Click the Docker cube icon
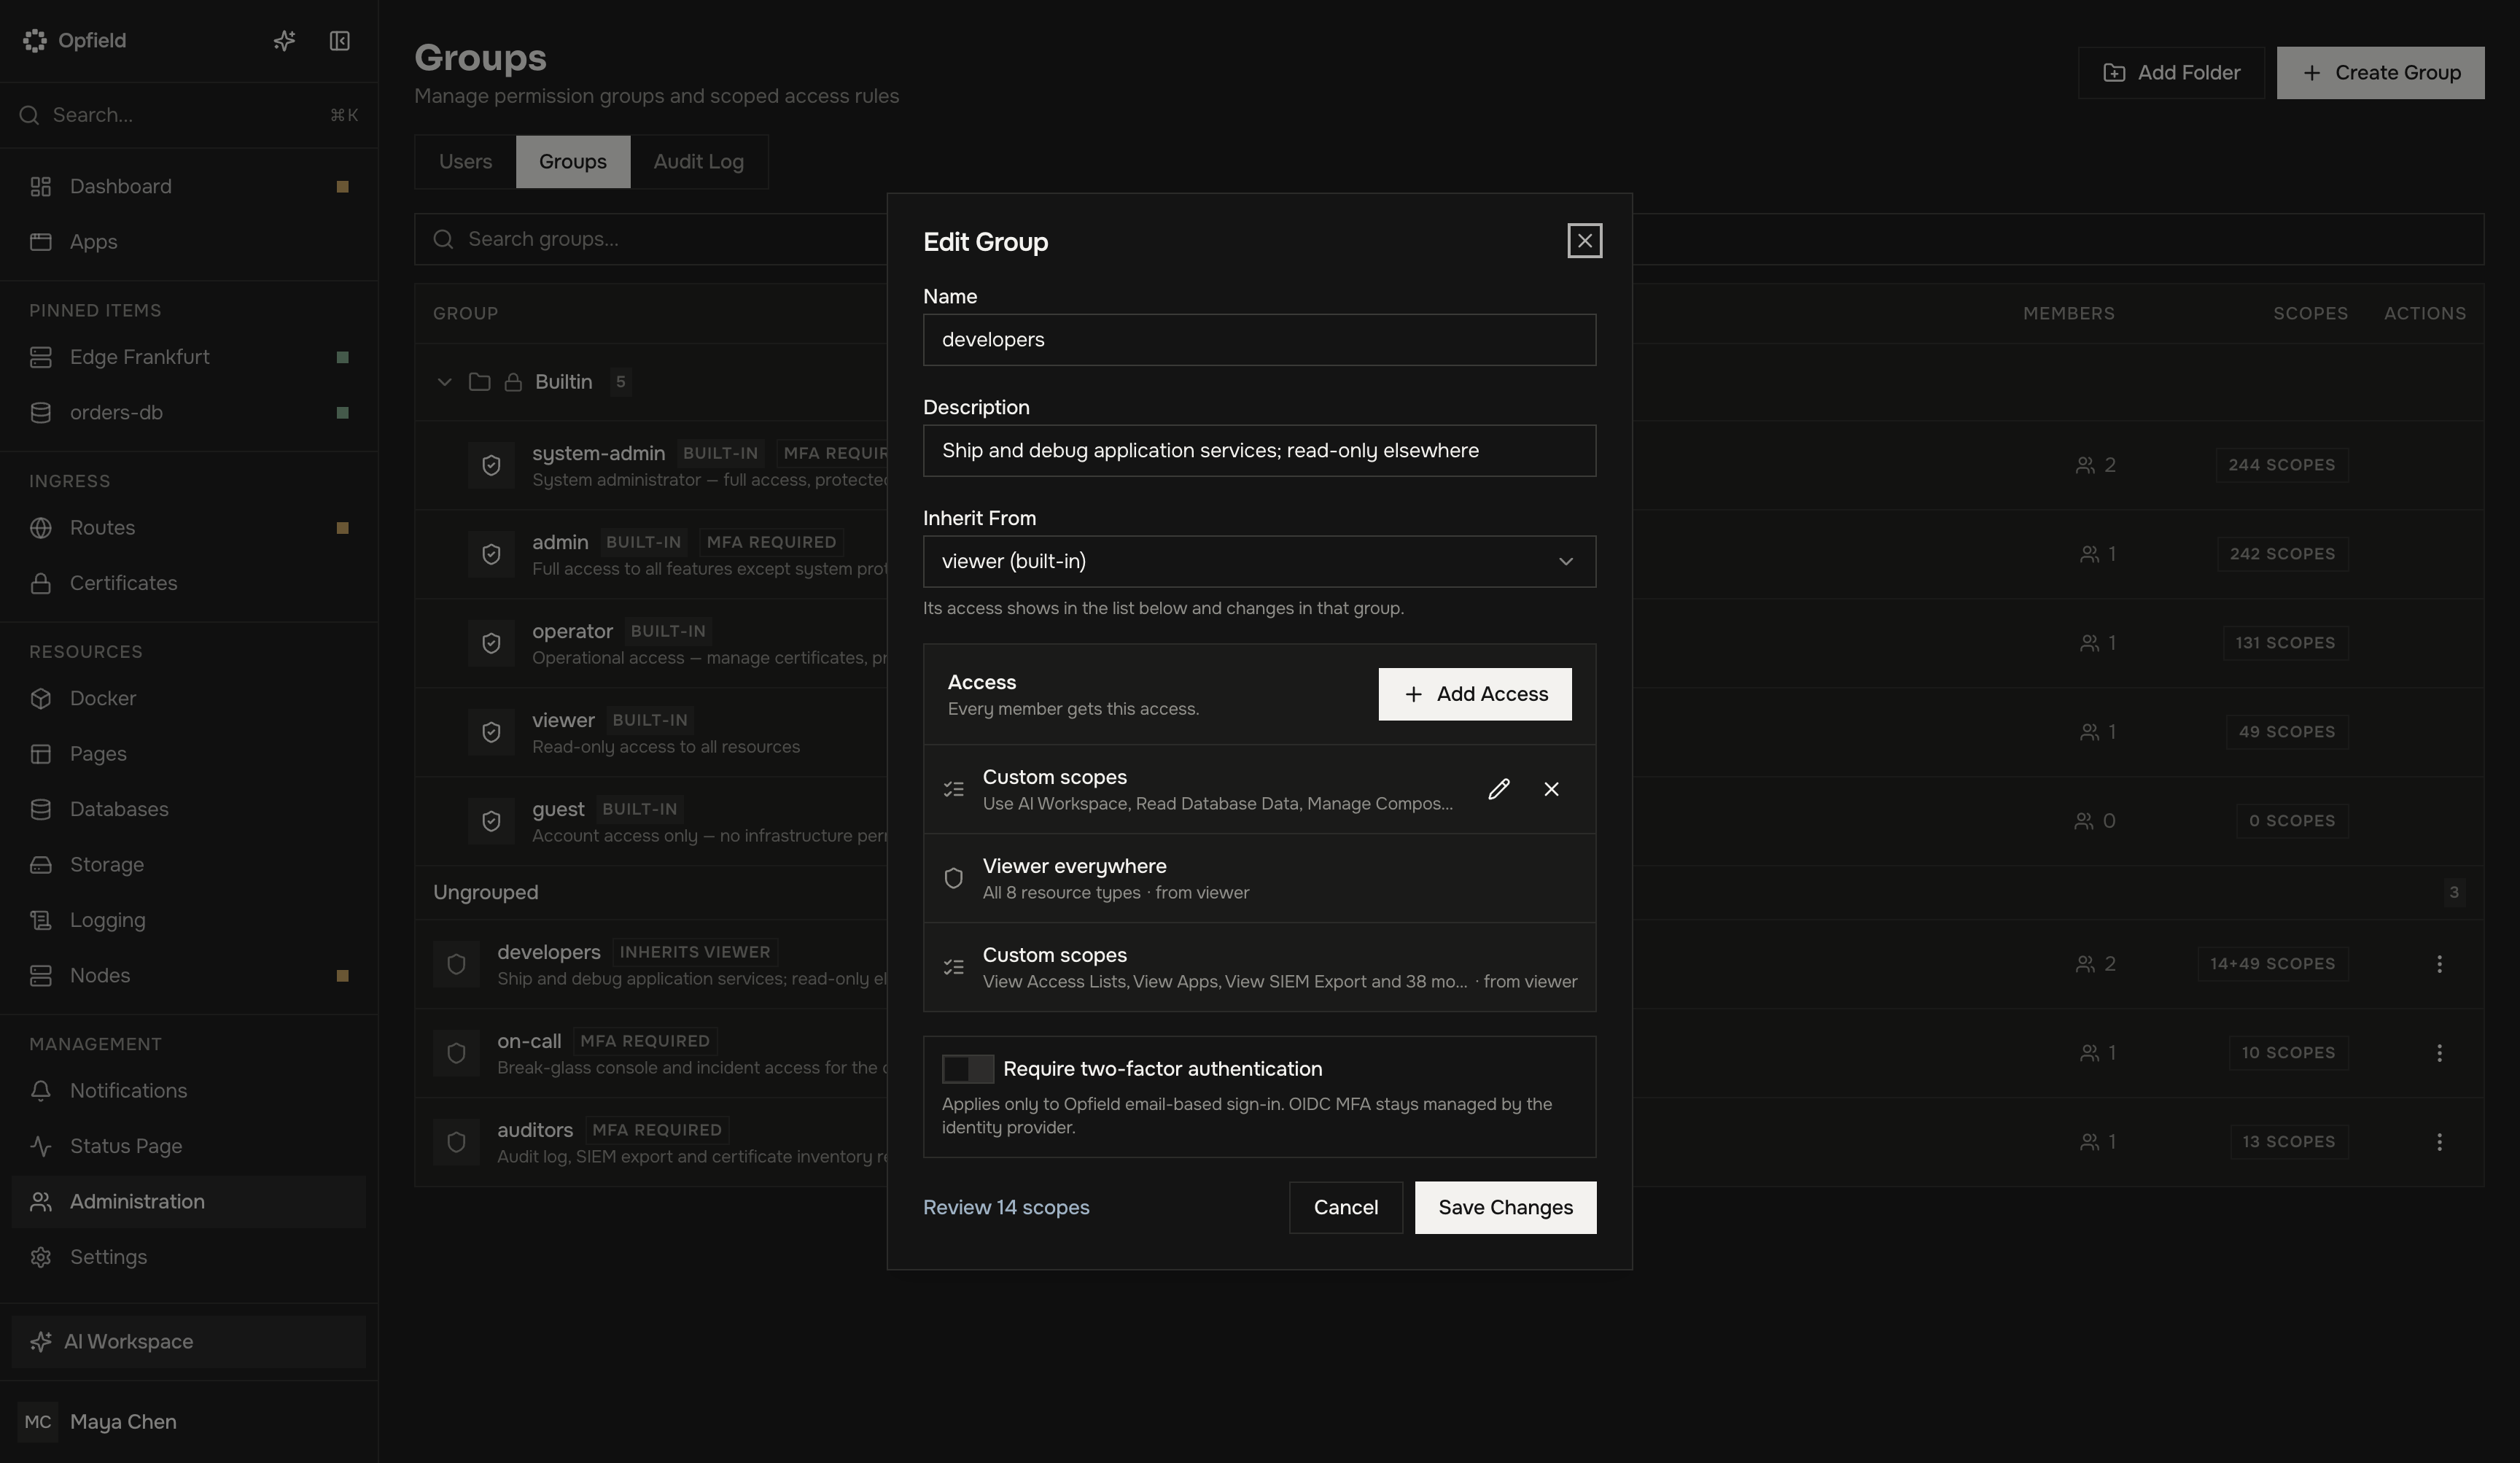The width and height of the screenshot is (2520, 1463). click(41, 698)
